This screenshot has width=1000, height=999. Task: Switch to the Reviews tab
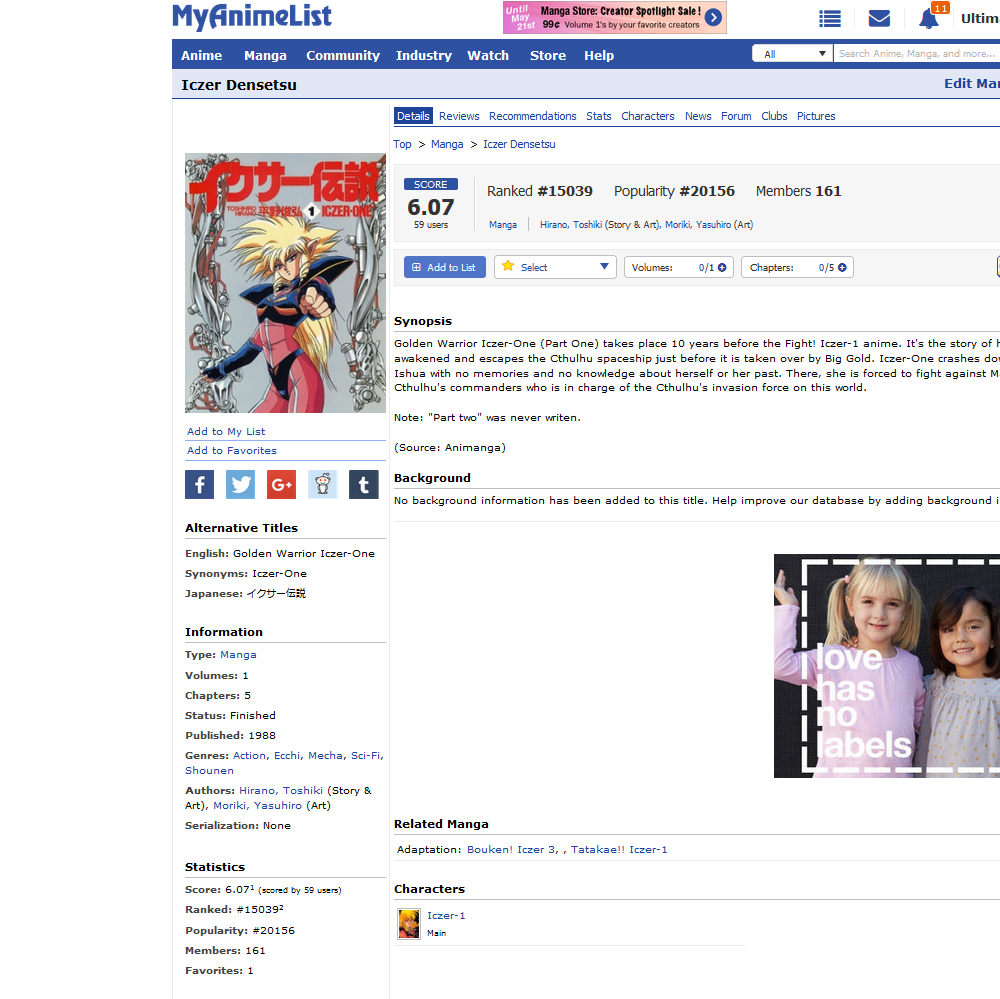(x=459, y=116)
